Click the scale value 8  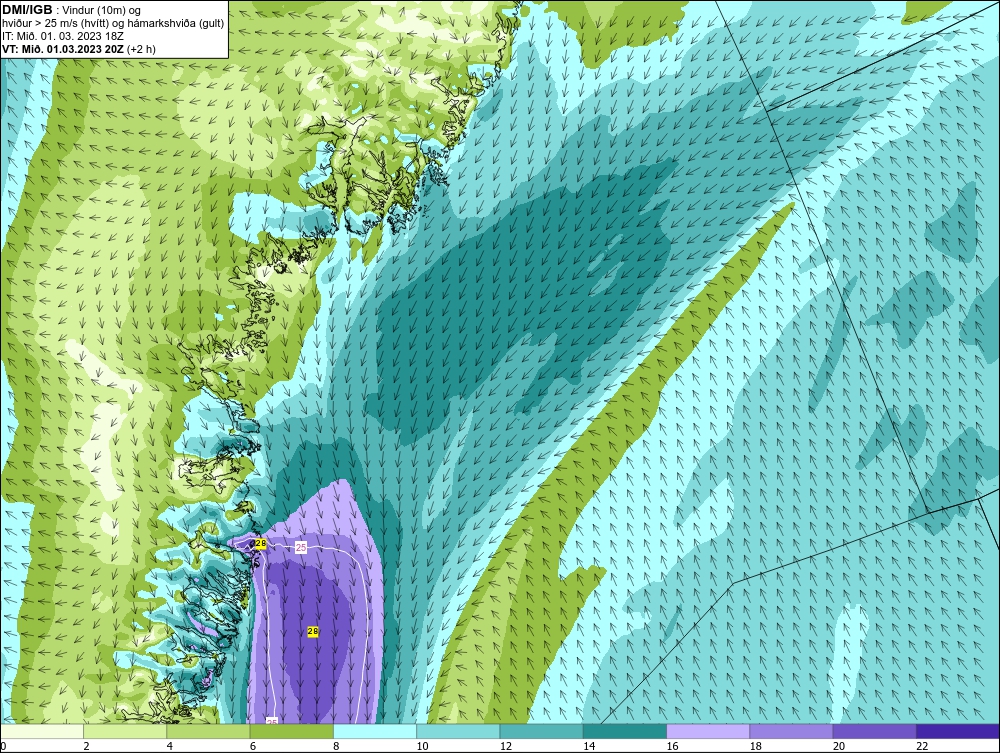[336, 746]
